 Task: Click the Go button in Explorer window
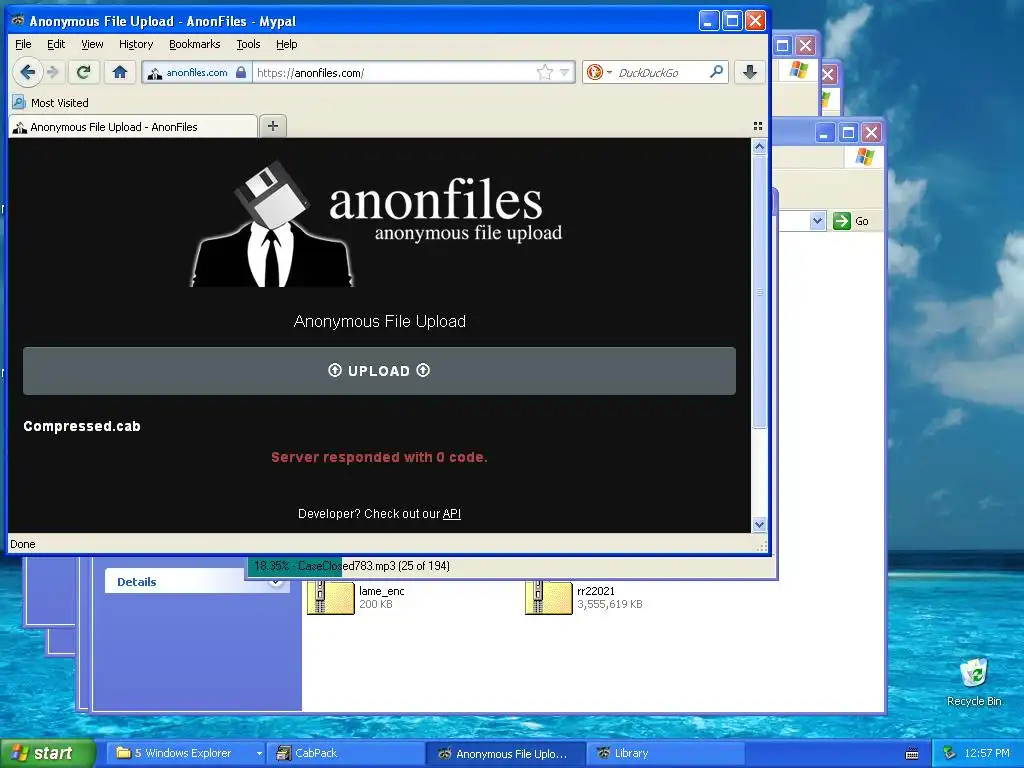point(851,221)
